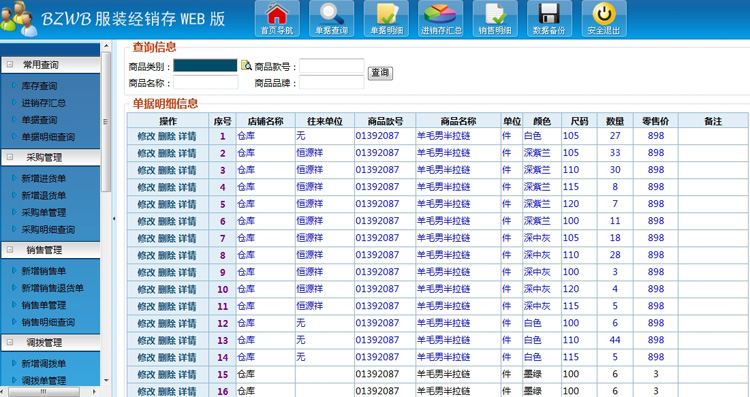Click the users logo beside BZWB title
This screenshot has width=750, height=397.
pyautogui.click(x=18, y=19)
